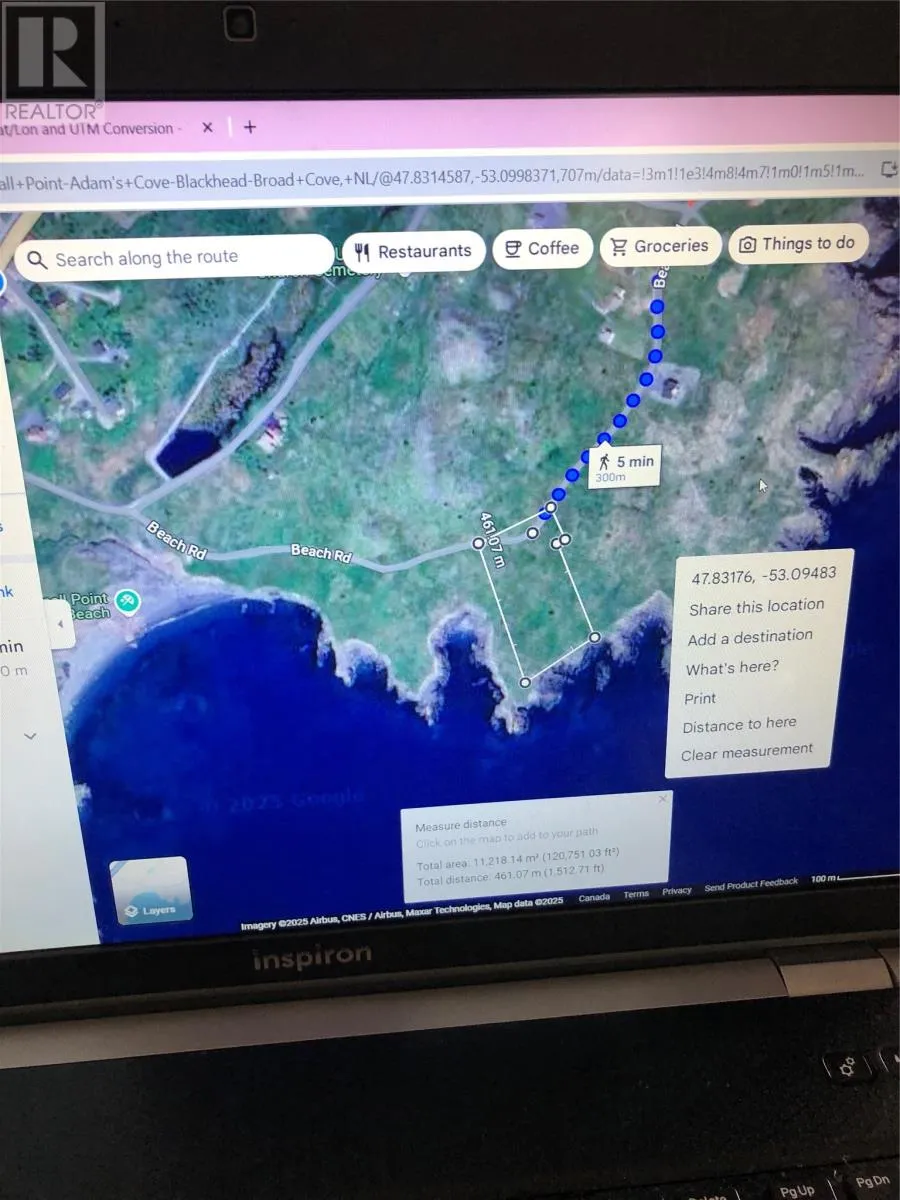The width and height of the screenshot is (900, 1200).
Task: Choose "Distance to here" menu item
Action: tap(739, 725)
